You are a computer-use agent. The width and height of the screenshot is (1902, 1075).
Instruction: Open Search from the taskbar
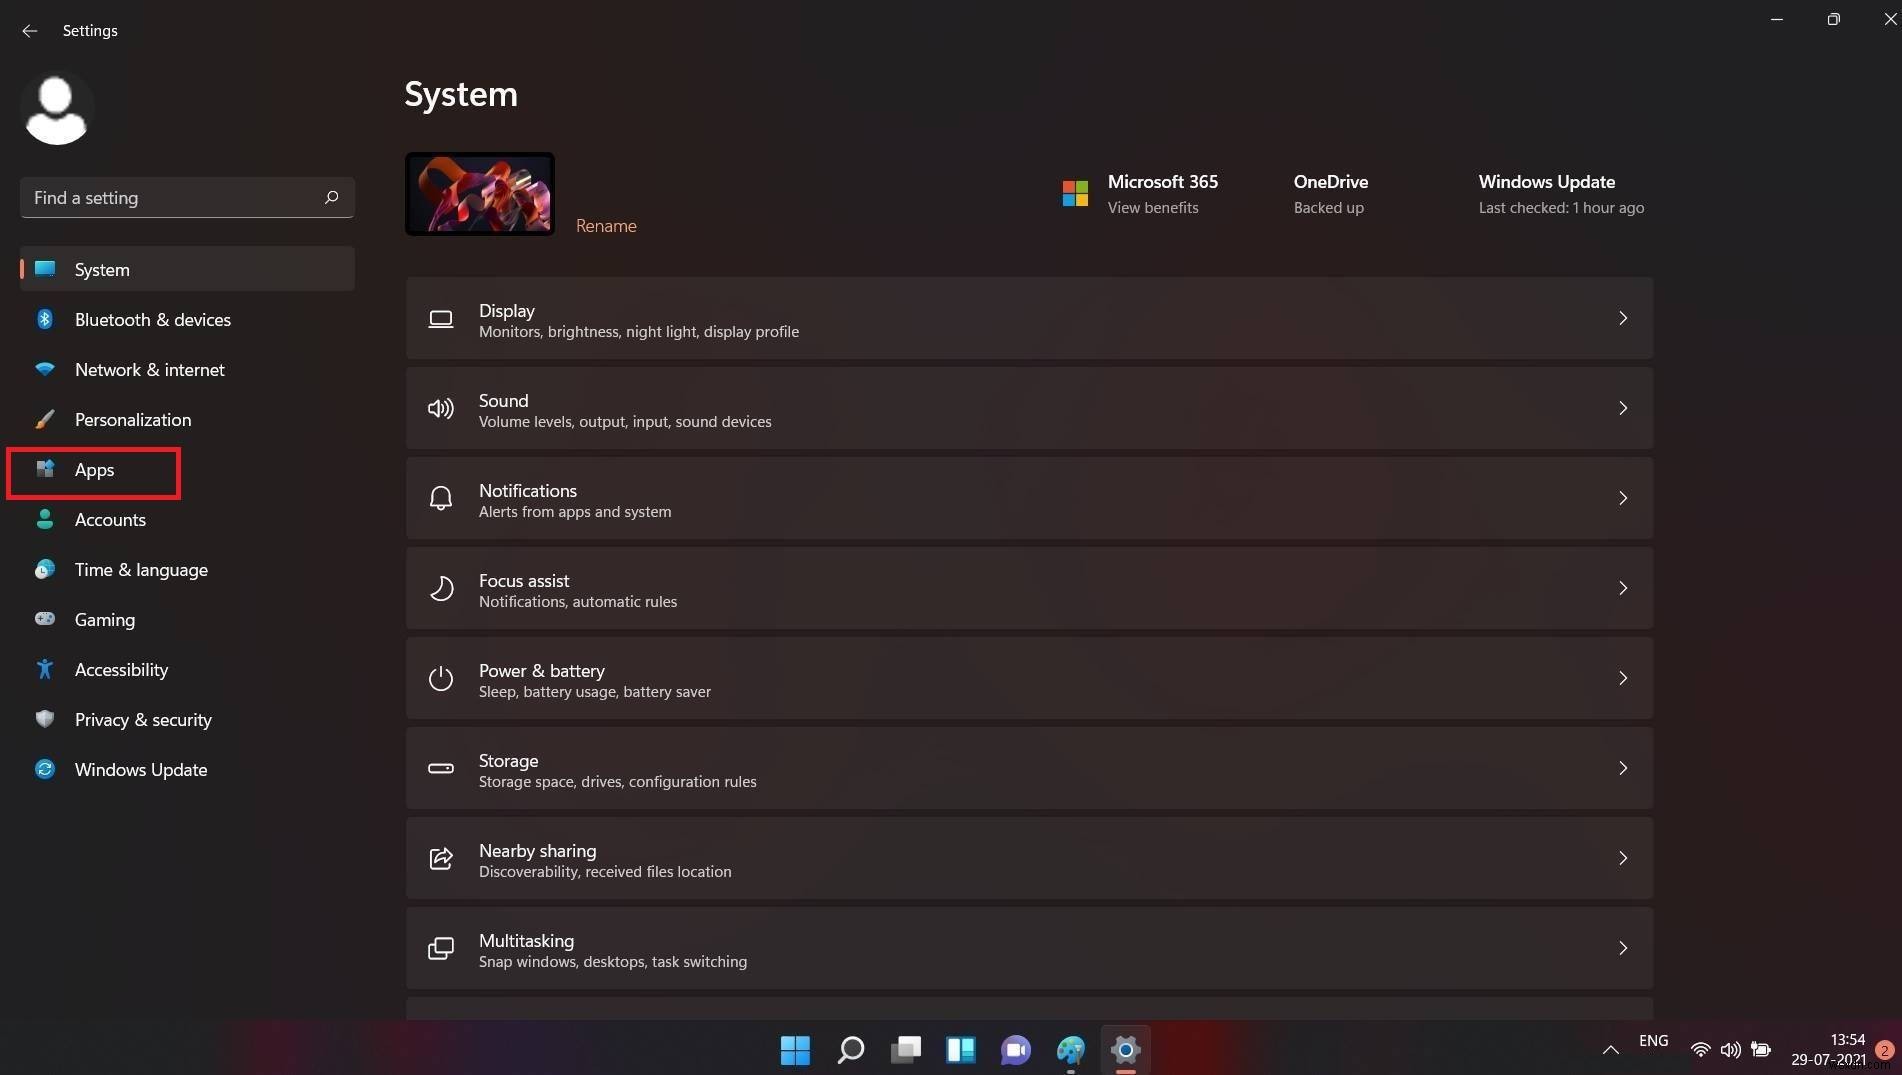pos(849,1050)
